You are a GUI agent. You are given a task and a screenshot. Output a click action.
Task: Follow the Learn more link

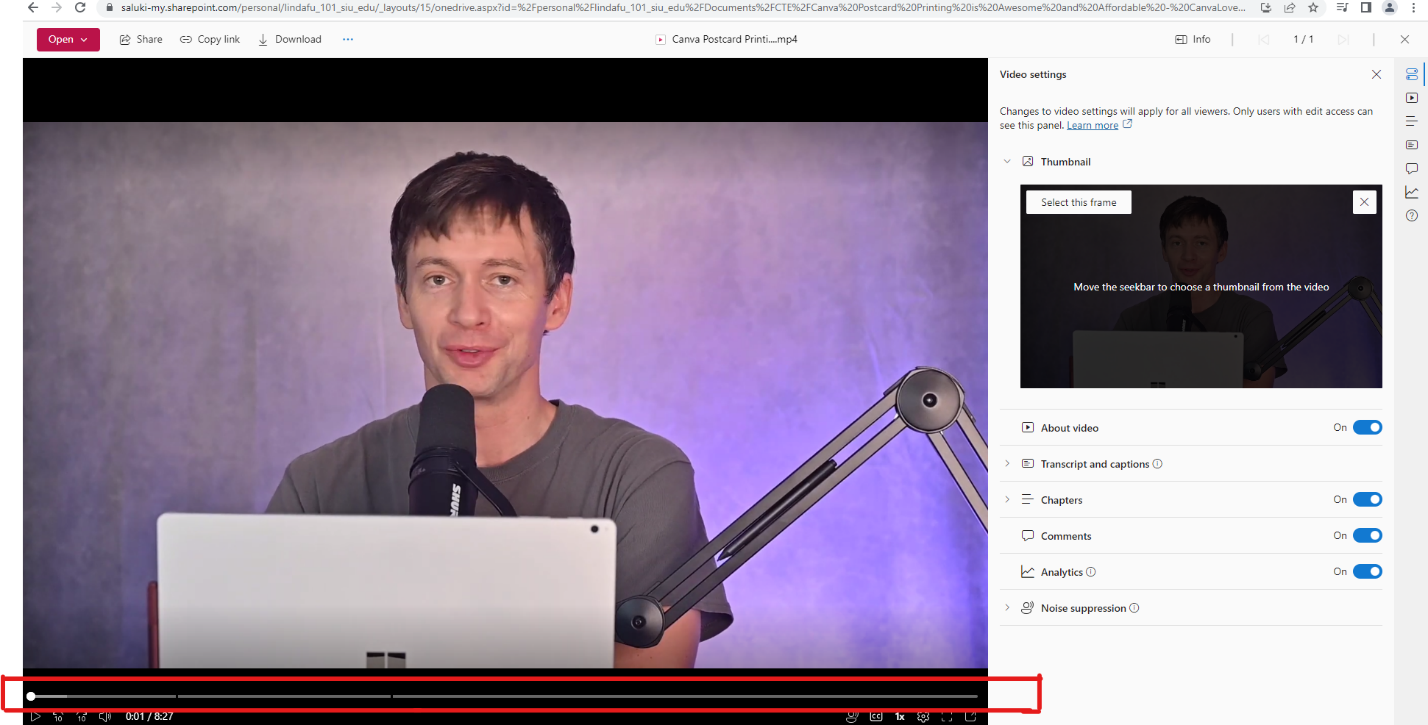(x=1092, y=125)
